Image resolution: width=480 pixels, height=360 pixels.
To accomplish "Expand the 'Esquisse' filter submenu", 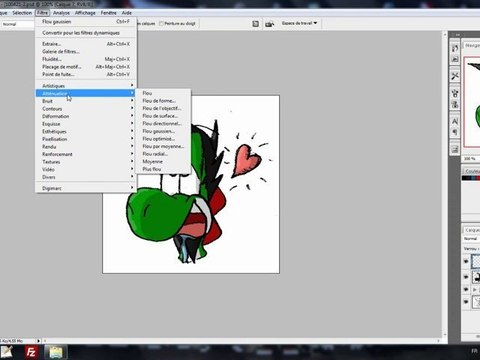I will coord(86,124).
